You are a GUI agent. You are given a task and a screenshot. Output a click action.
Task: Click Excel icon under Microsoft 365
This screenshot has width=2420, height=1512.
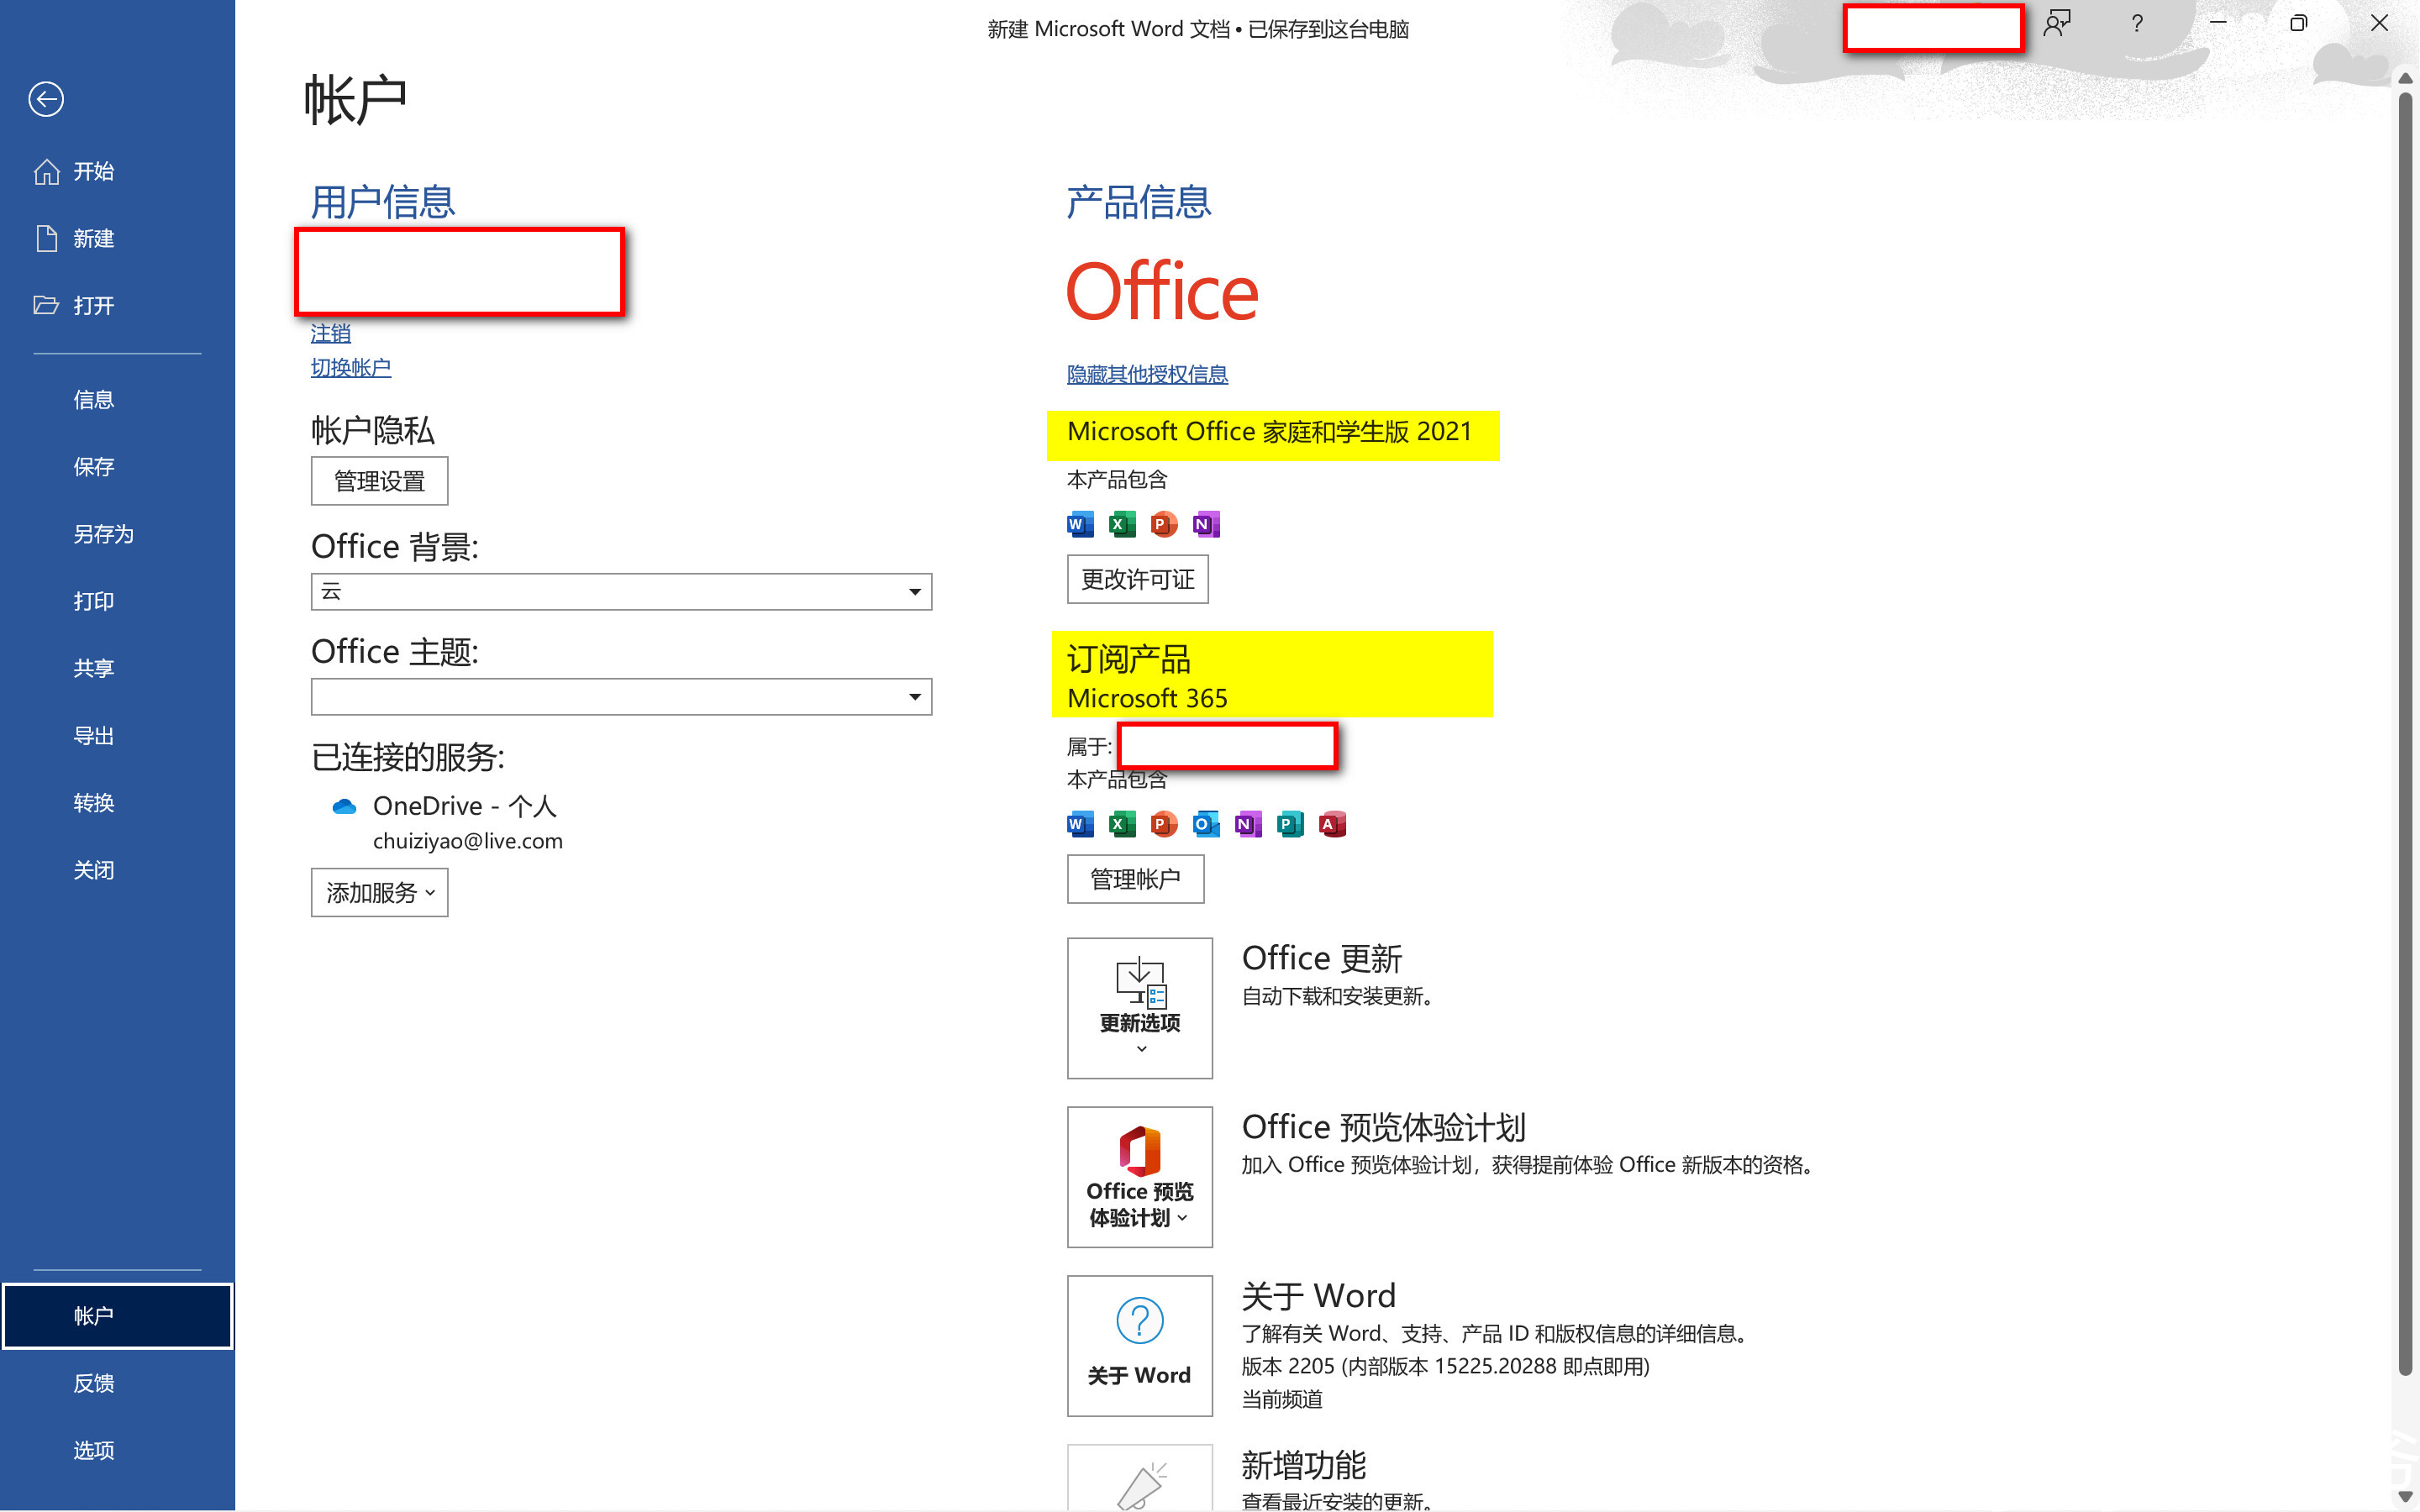pyautogui.click(x=1122, y=824)
